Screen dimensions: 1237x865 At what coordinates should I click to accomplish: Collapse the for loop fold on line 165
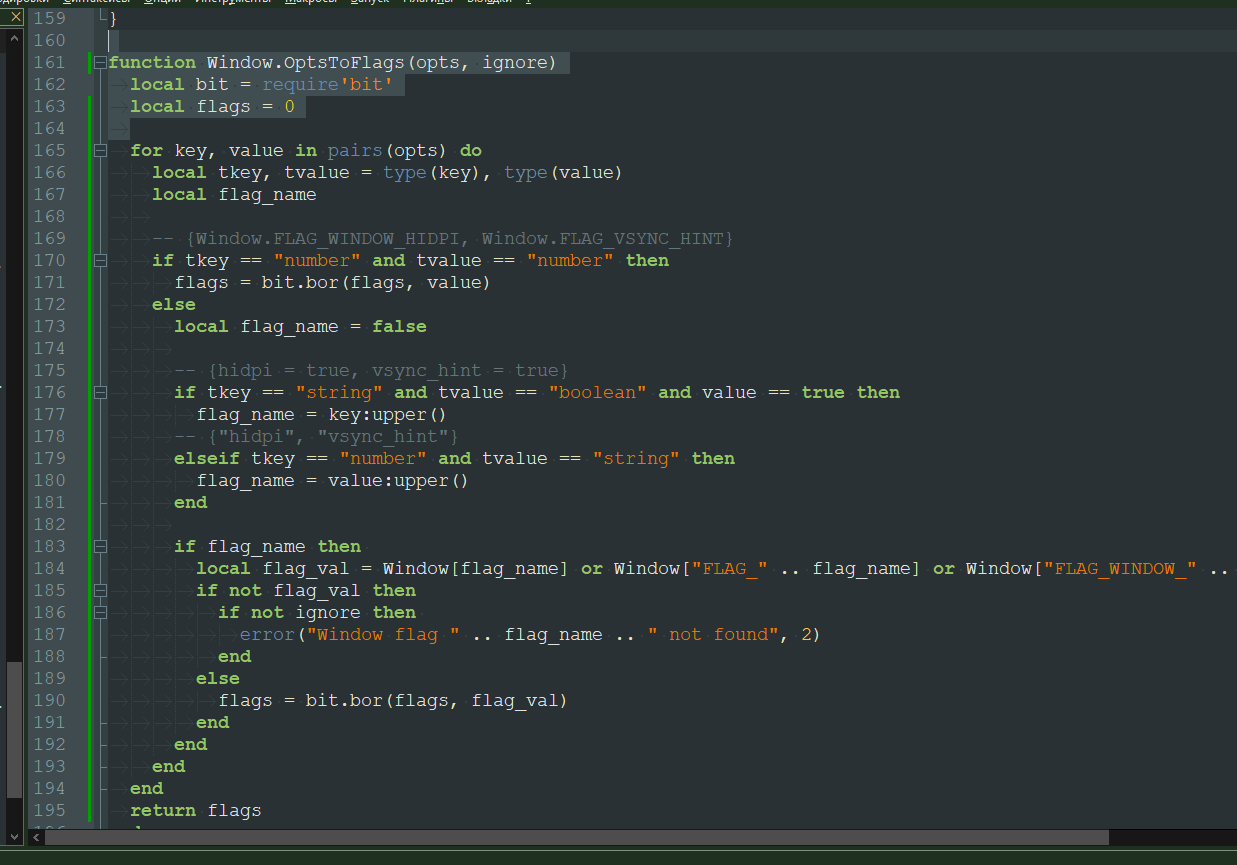point(100,150)
